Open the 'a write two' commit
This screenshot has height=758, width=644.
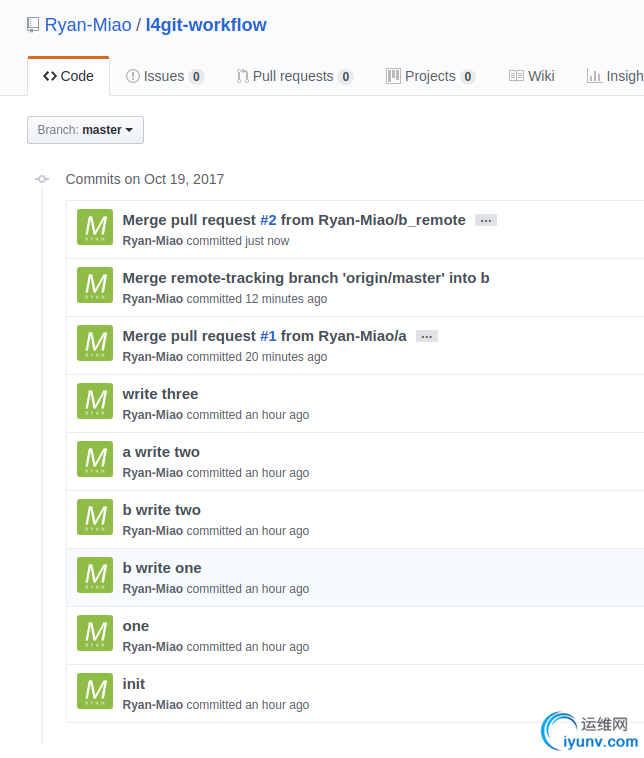(161, 452)
